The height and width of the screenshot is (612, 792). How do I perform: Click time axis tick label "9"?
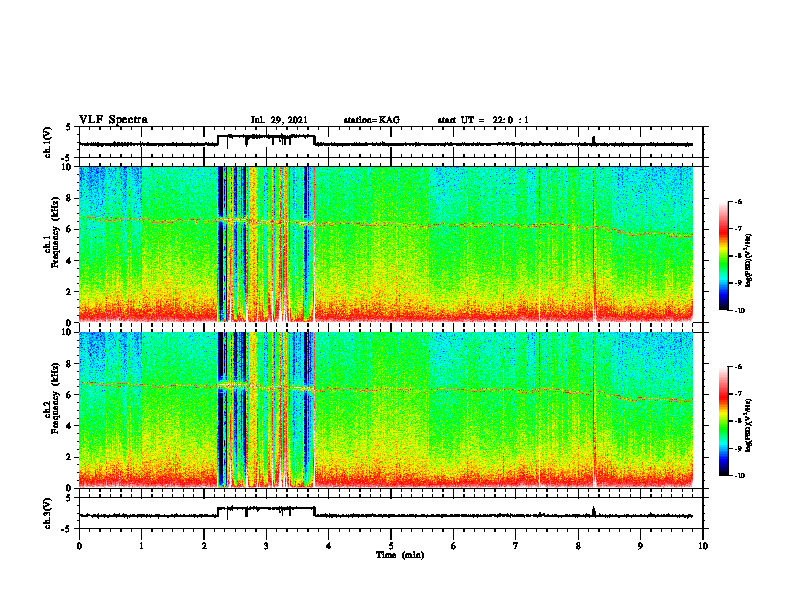[x=640, y=546]
